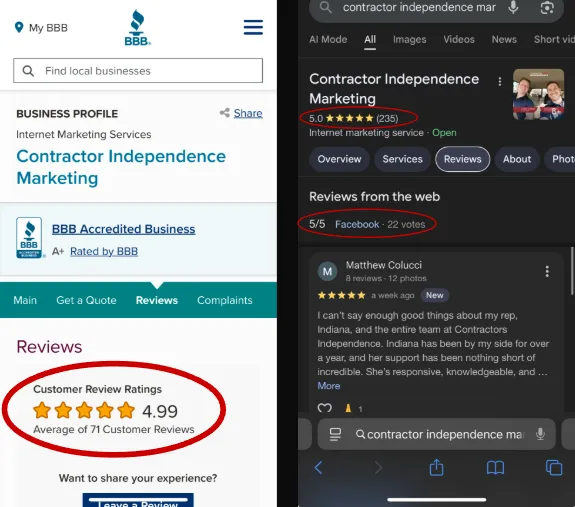Screen dimensions: 575x507
Task: Click the 4.99 rating value
Action: (x=160, y=411)
